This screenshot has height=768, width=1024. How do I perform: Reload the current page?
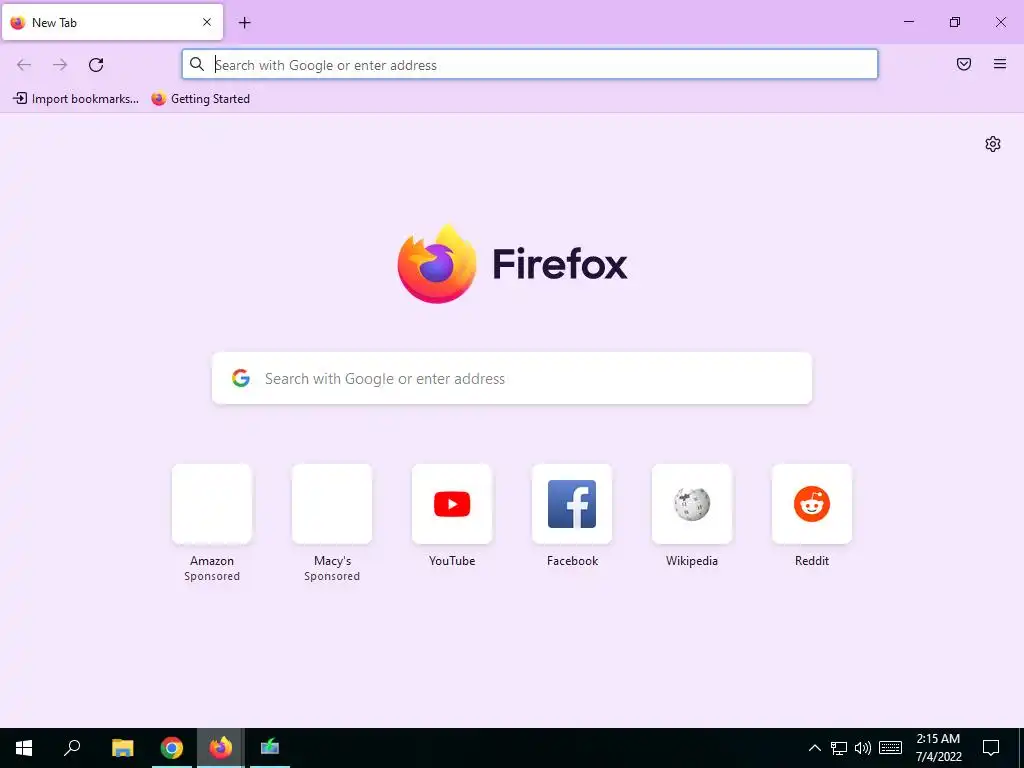(96, 65)
